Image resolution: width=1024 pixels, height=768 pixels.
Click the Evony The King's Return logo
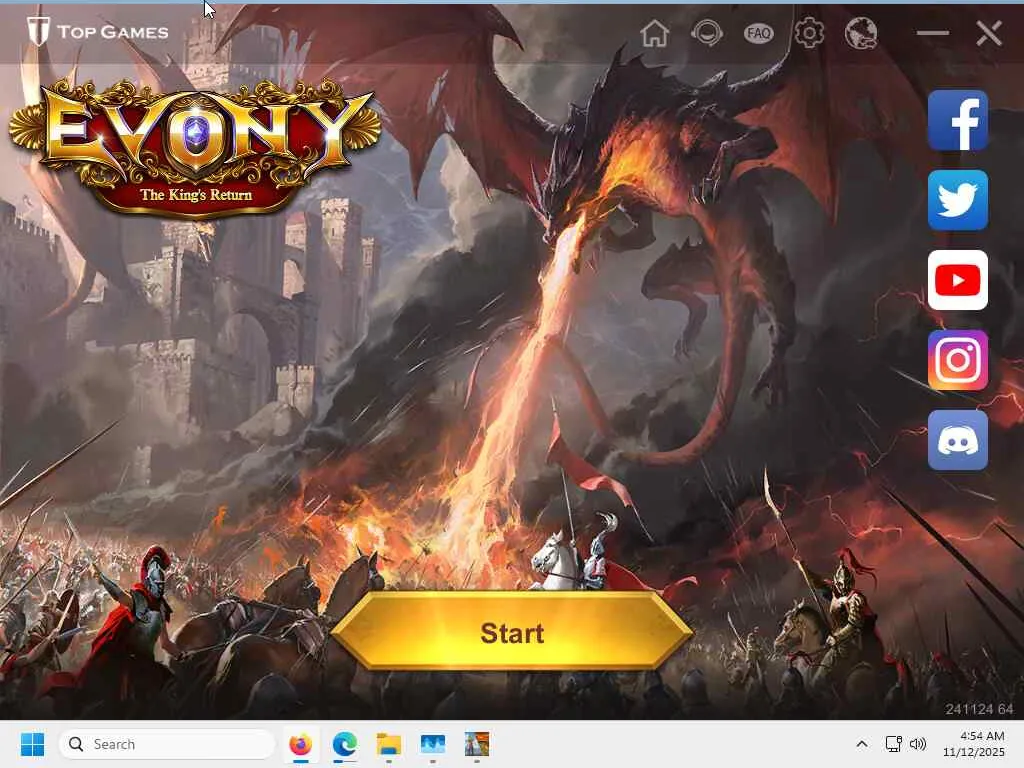[195, 148]
